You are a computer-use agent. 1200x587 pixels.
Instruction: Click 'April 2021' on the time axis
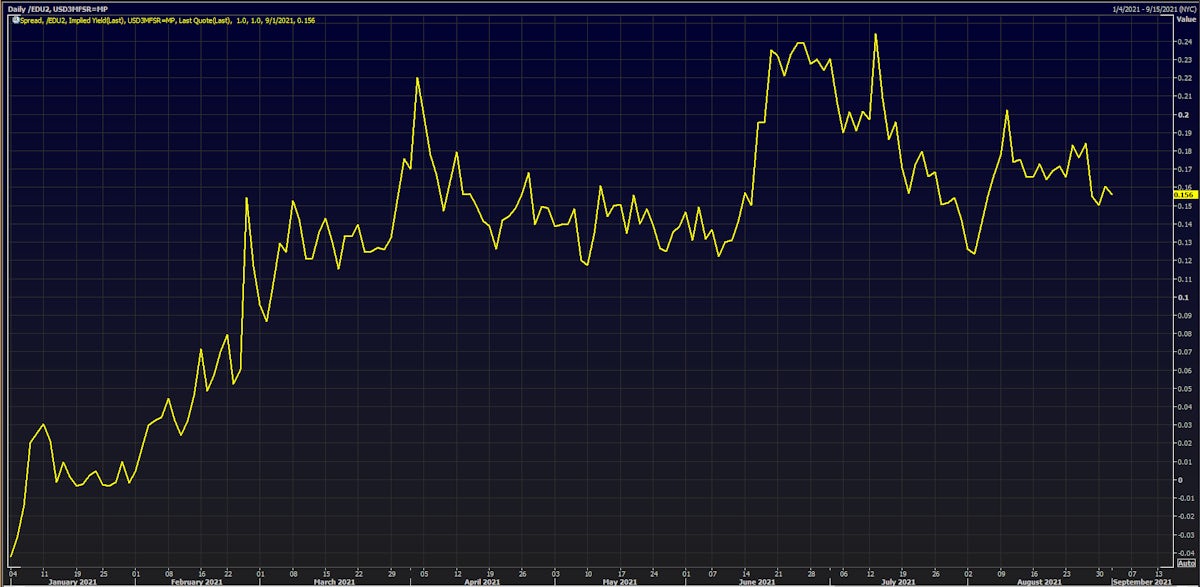coord(483,581)
